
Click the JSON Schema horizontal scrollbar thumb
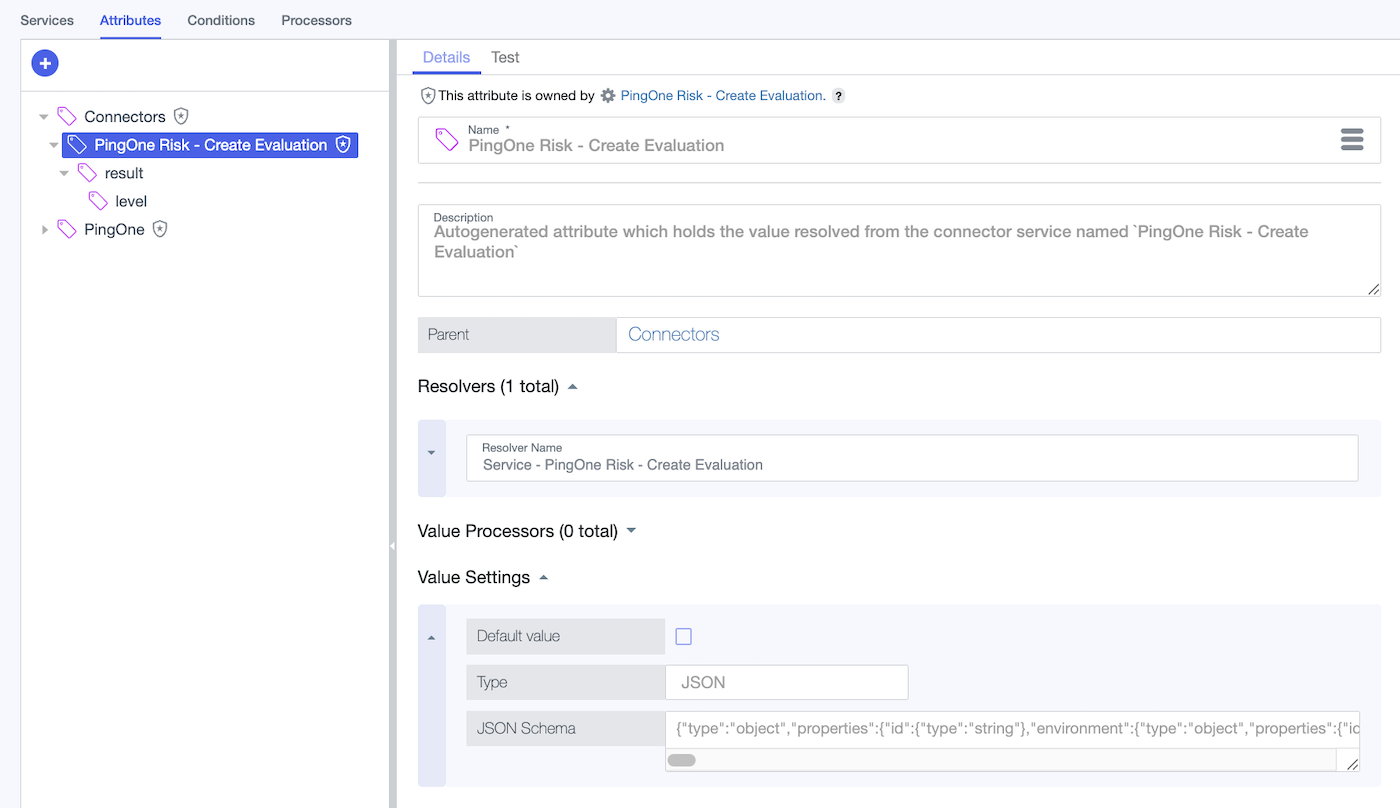tap(682, 760)
